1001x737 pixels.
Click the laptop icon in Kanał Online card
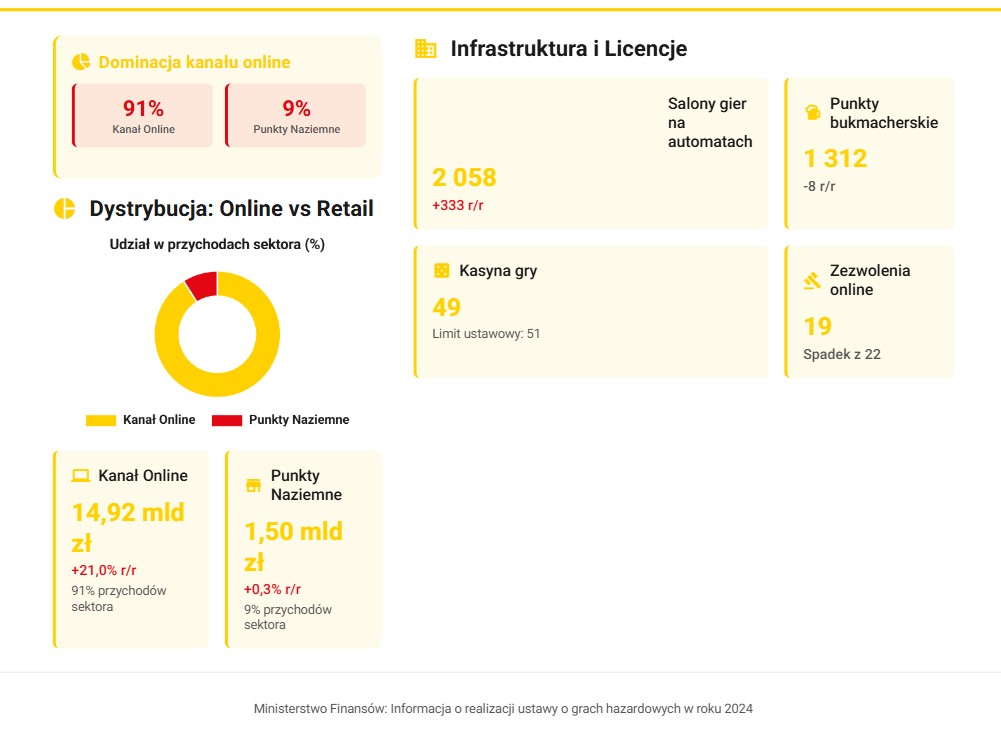[x=81, y=476]
